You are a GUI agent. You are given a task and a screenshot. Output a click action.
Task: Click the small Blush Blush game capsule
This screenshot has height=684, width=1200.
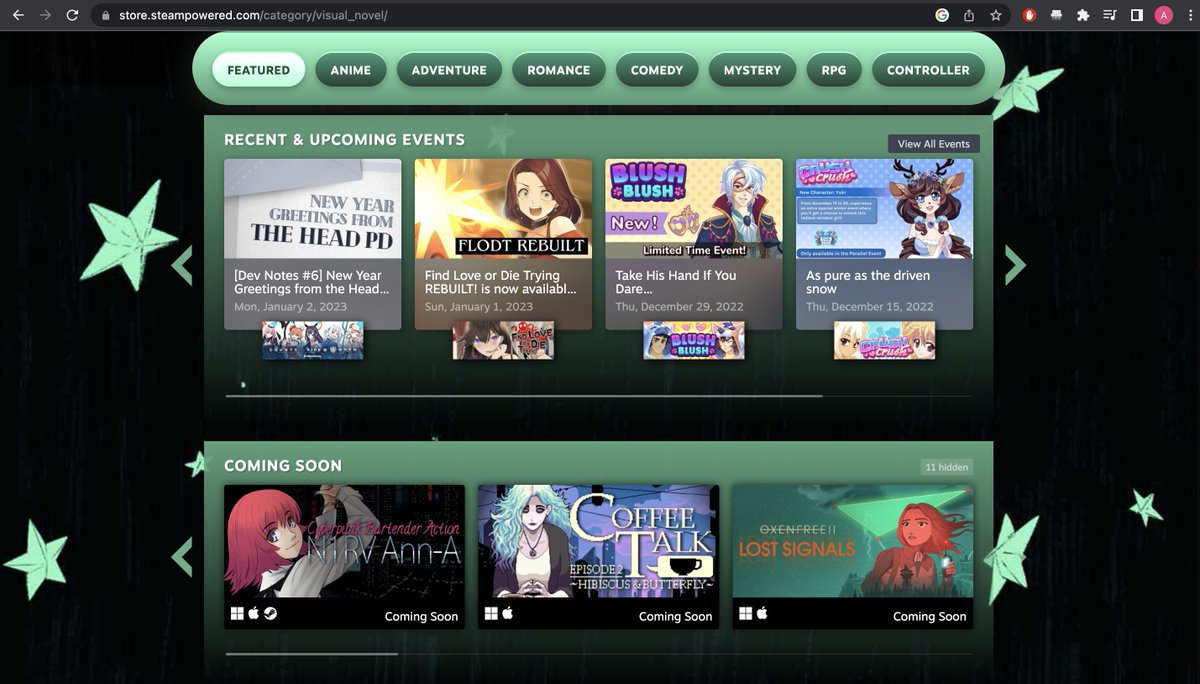[x=694, y=340]
